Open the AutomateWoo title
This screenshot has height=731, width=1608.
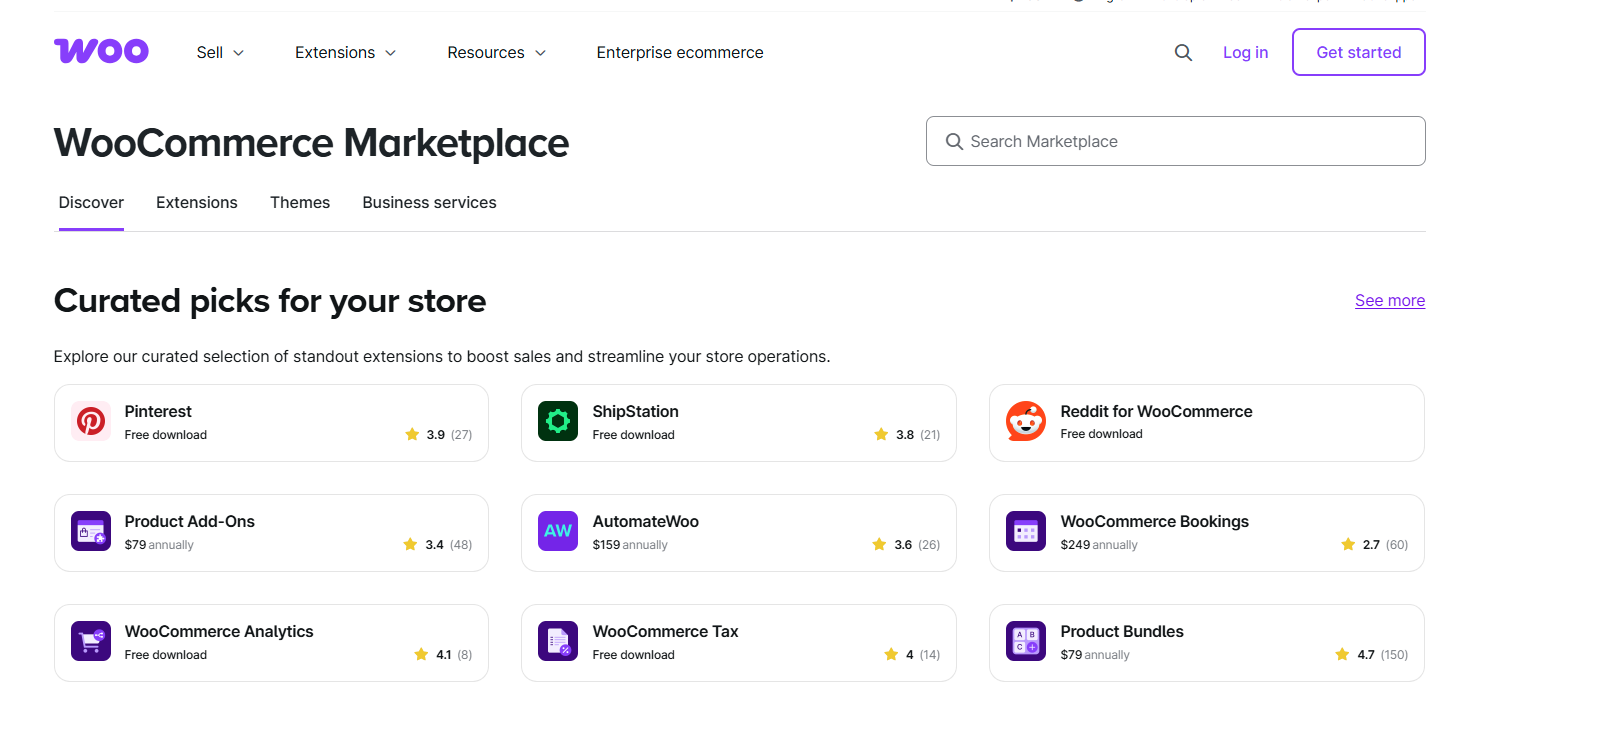(645, 521)
